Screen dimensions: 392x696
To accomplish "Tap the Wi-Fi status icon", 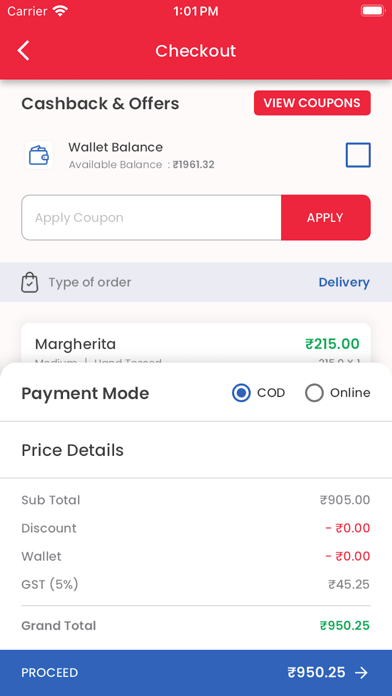I will click(59, 11).
